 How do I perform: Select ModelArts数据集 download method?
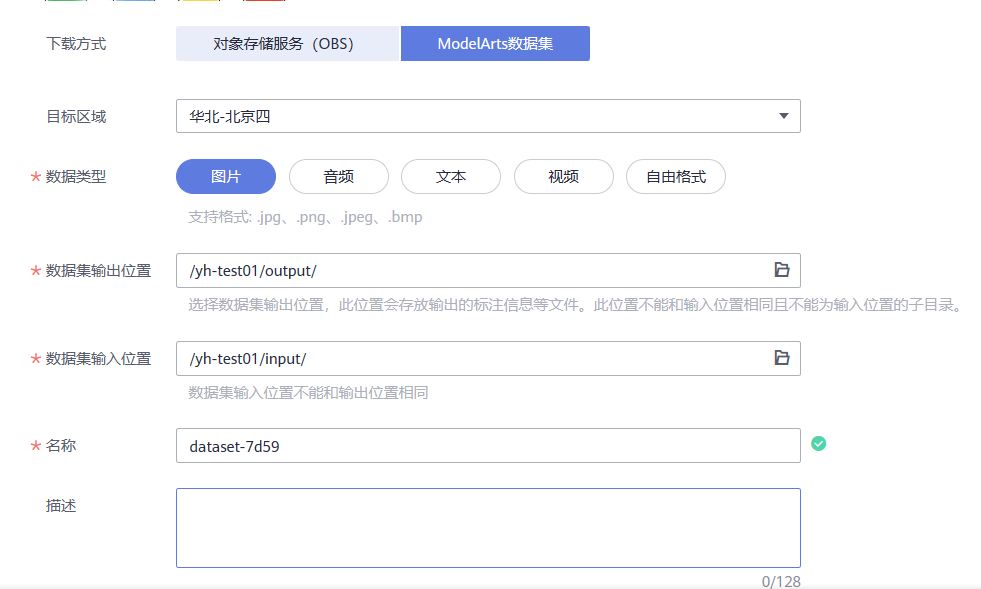click(x=496, y=44)
